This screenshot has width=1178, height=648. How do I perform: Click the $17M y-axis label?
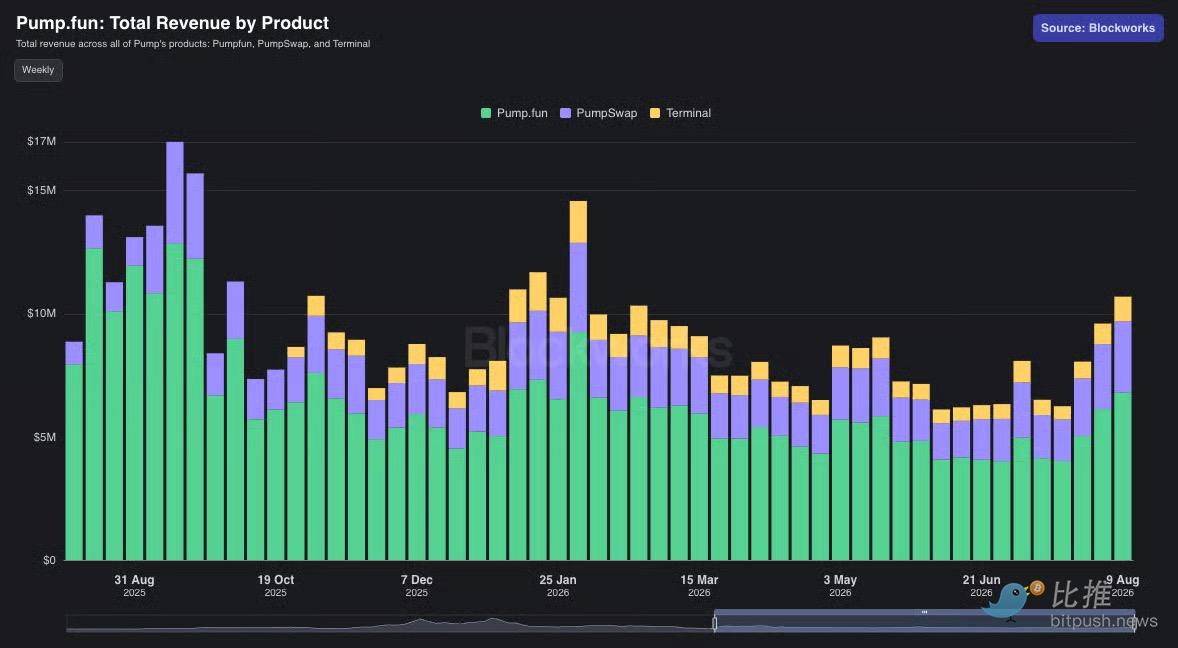point(41,141)
